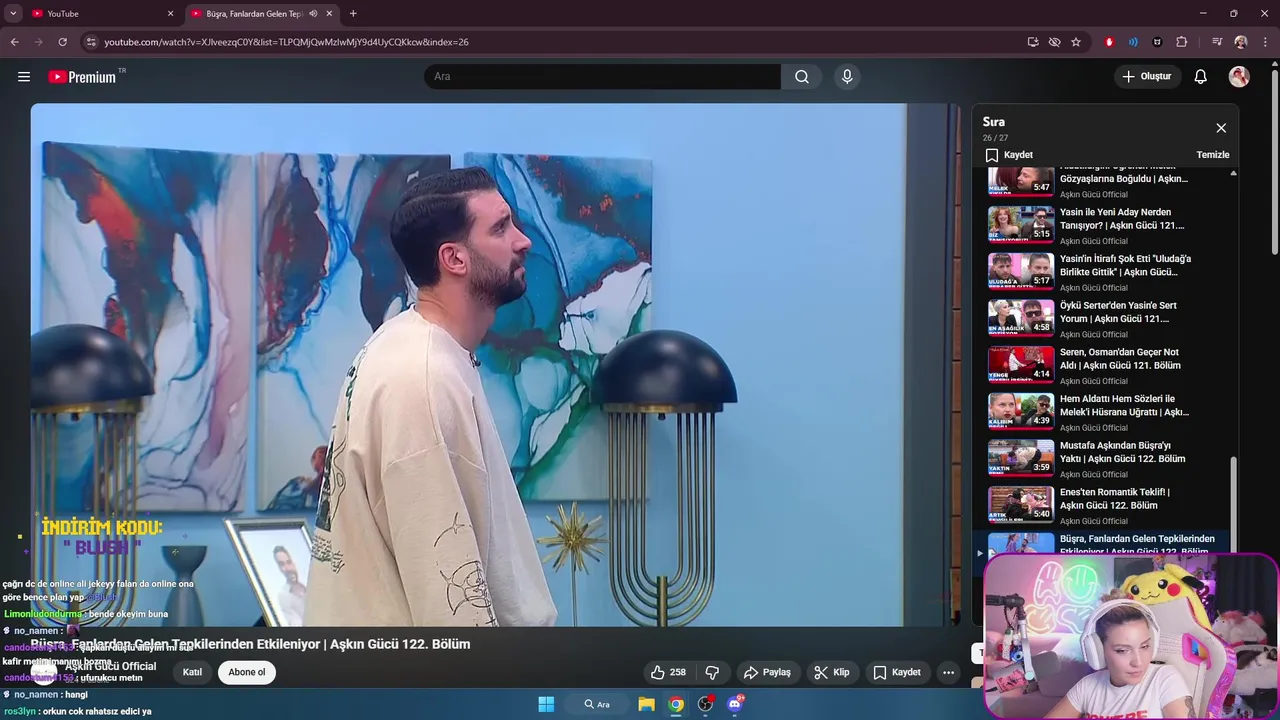Open the Extensions puzzle menu
The image size is (1280, 720).
pyautogui.click(x=1182, y=42)
